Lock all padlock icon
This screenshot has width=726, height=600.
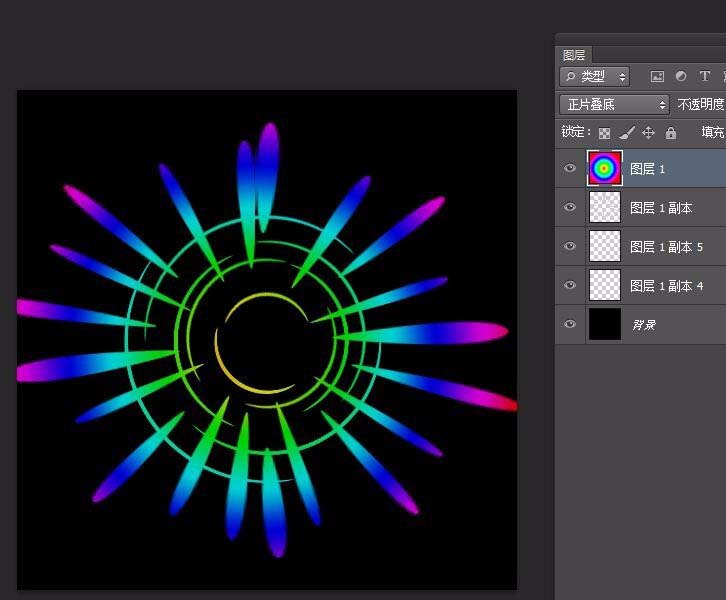pos(670,133)
